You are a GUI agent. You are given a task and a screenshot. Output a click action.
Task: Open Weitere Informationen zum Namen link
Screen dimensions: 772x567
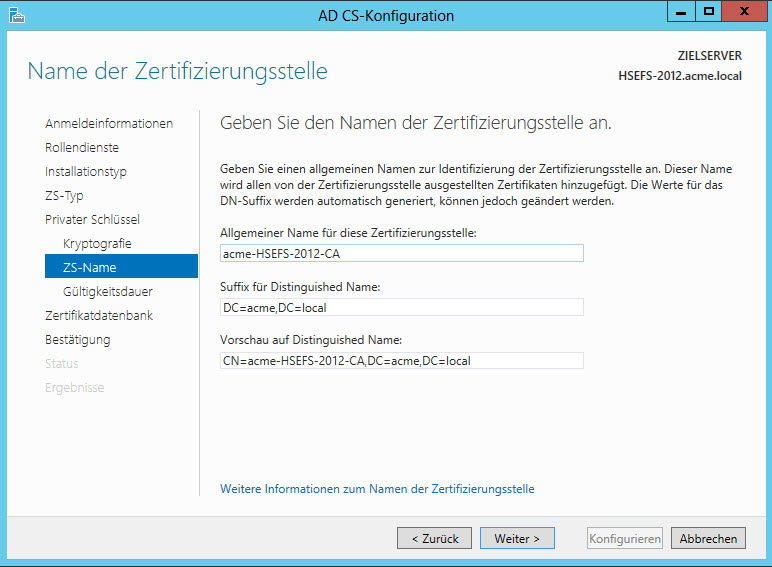coord(377,489)
